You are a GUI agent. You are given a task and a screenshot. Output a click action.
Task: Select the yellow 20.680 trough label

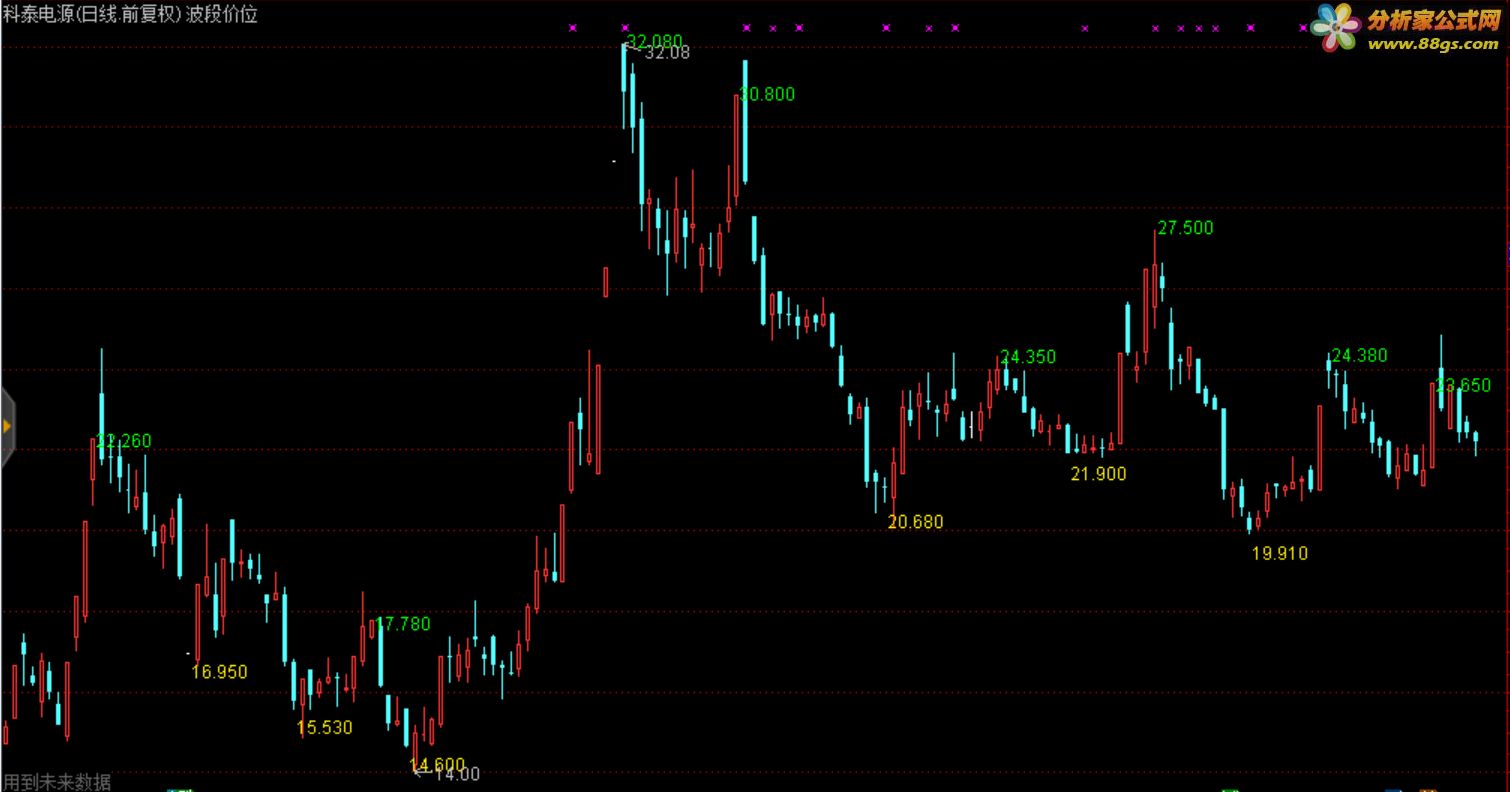[x=915, y=522]
